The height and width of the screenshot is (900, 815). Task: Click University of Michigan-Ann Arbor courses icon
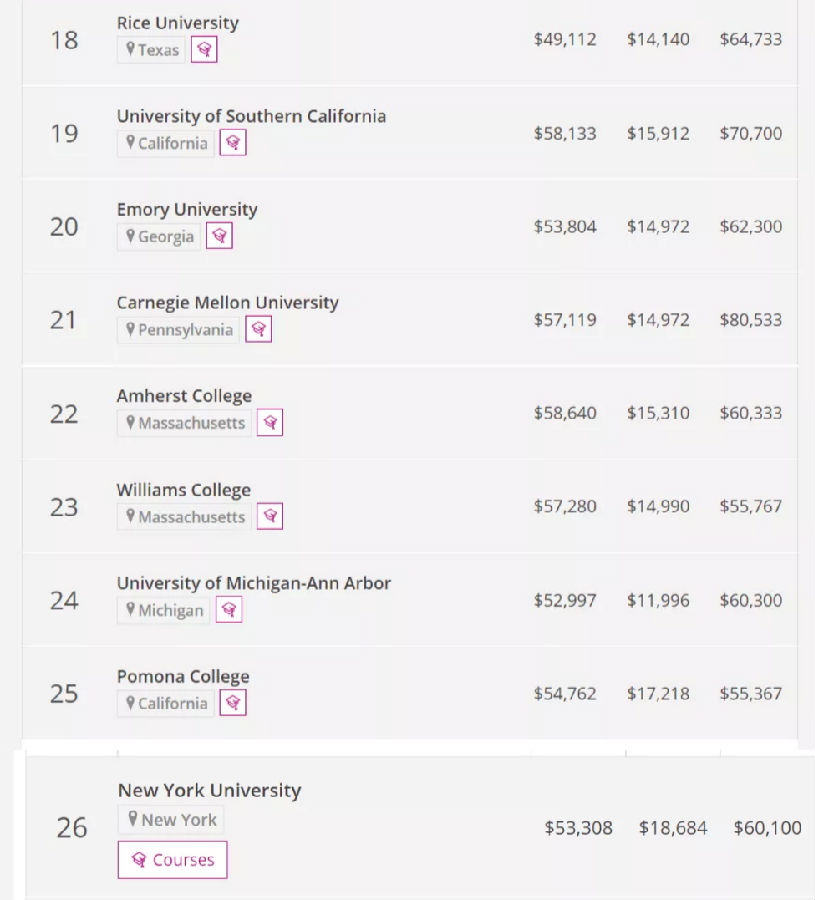(229, 610)
